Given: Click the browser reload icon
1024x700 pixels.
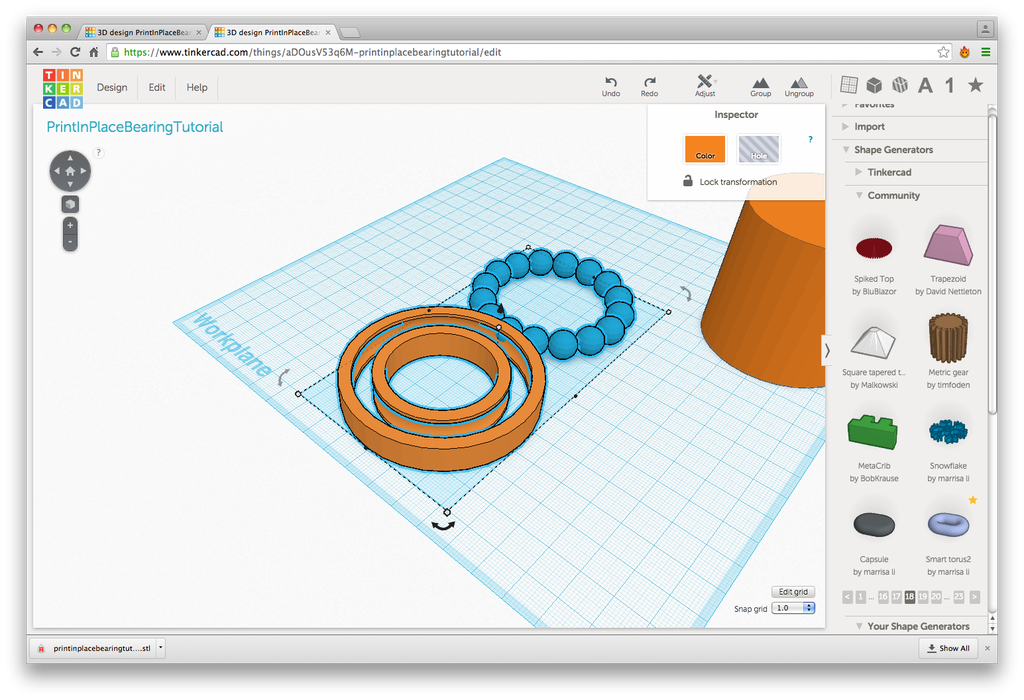Looking at the screenshot, I should (x=75, y=52).
